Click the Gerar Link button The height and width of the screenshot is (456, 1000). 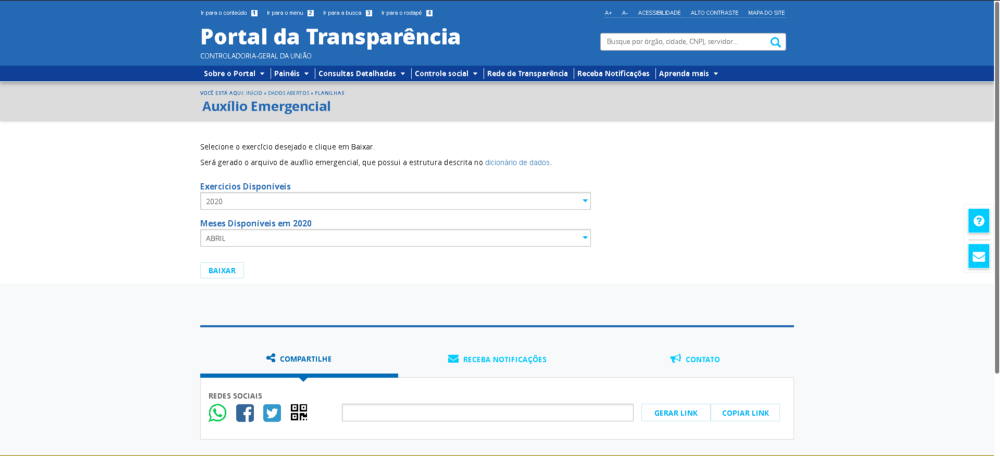pos(676,413)
